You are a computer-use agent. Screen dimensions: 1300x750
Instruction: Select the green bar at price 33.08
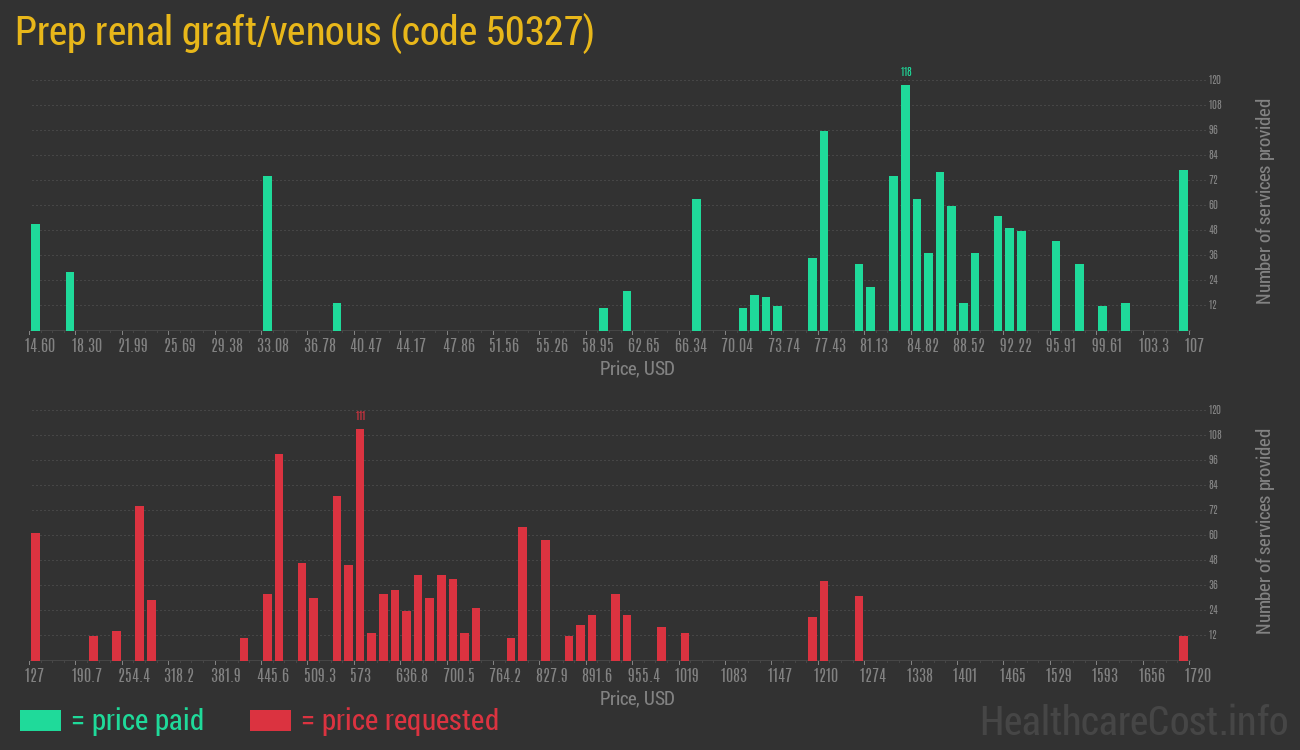point(267,253)
